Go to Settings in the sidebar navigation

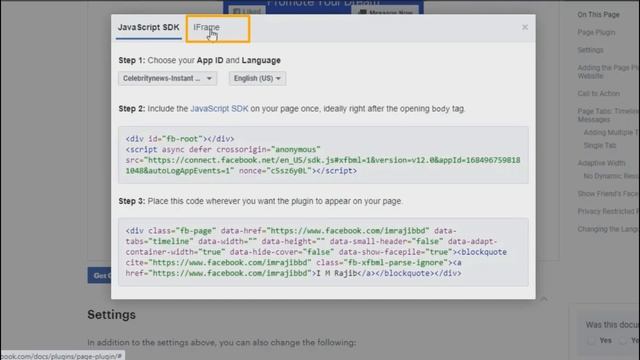(590, 50)
